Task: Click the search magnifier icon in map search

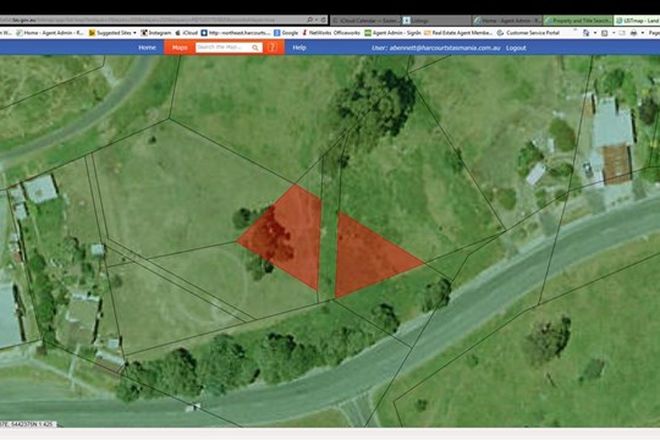Action: pos(256,47)
